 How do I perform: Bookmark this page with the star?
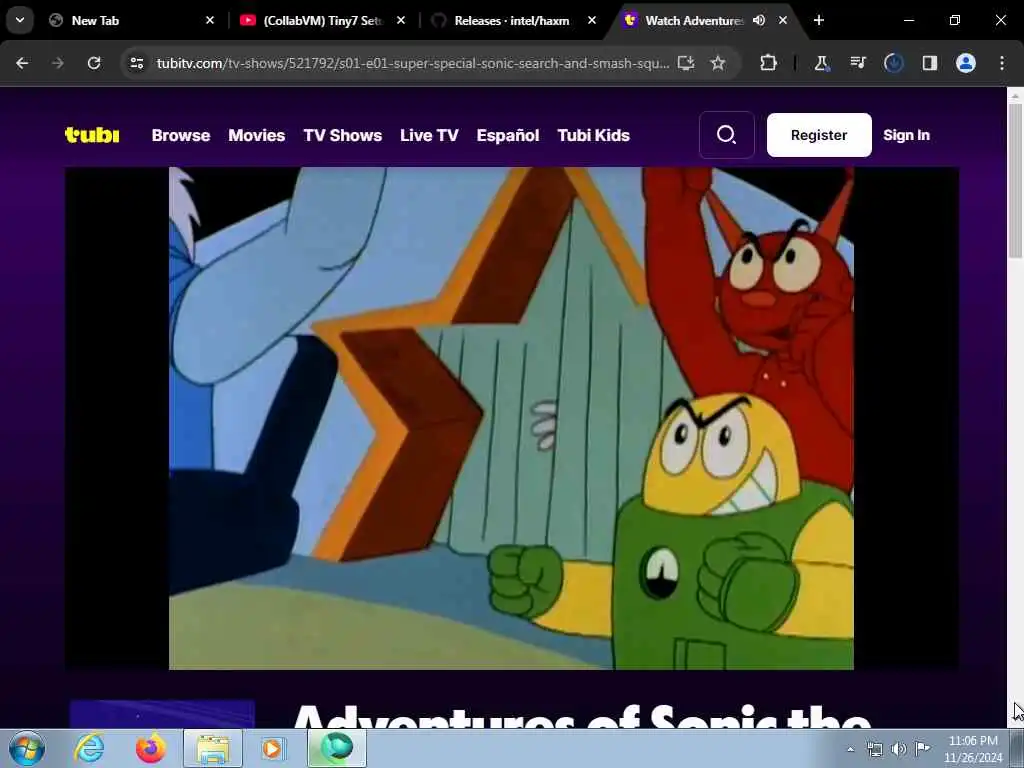pyautogui.click(x=718, y=63)
